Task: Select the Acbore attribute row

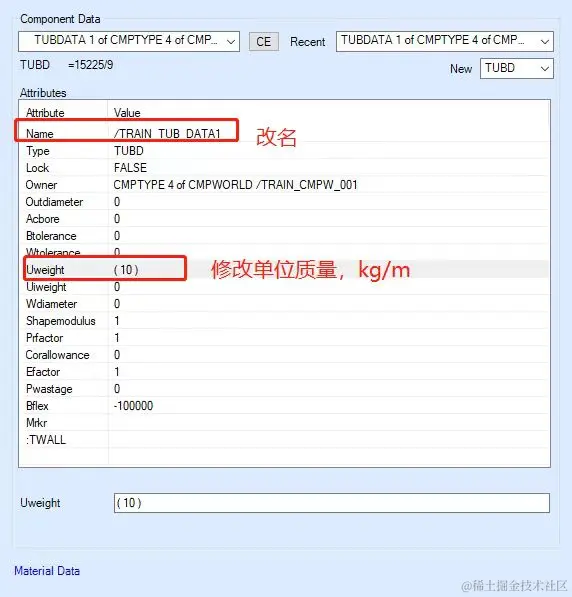Action: 284,219
